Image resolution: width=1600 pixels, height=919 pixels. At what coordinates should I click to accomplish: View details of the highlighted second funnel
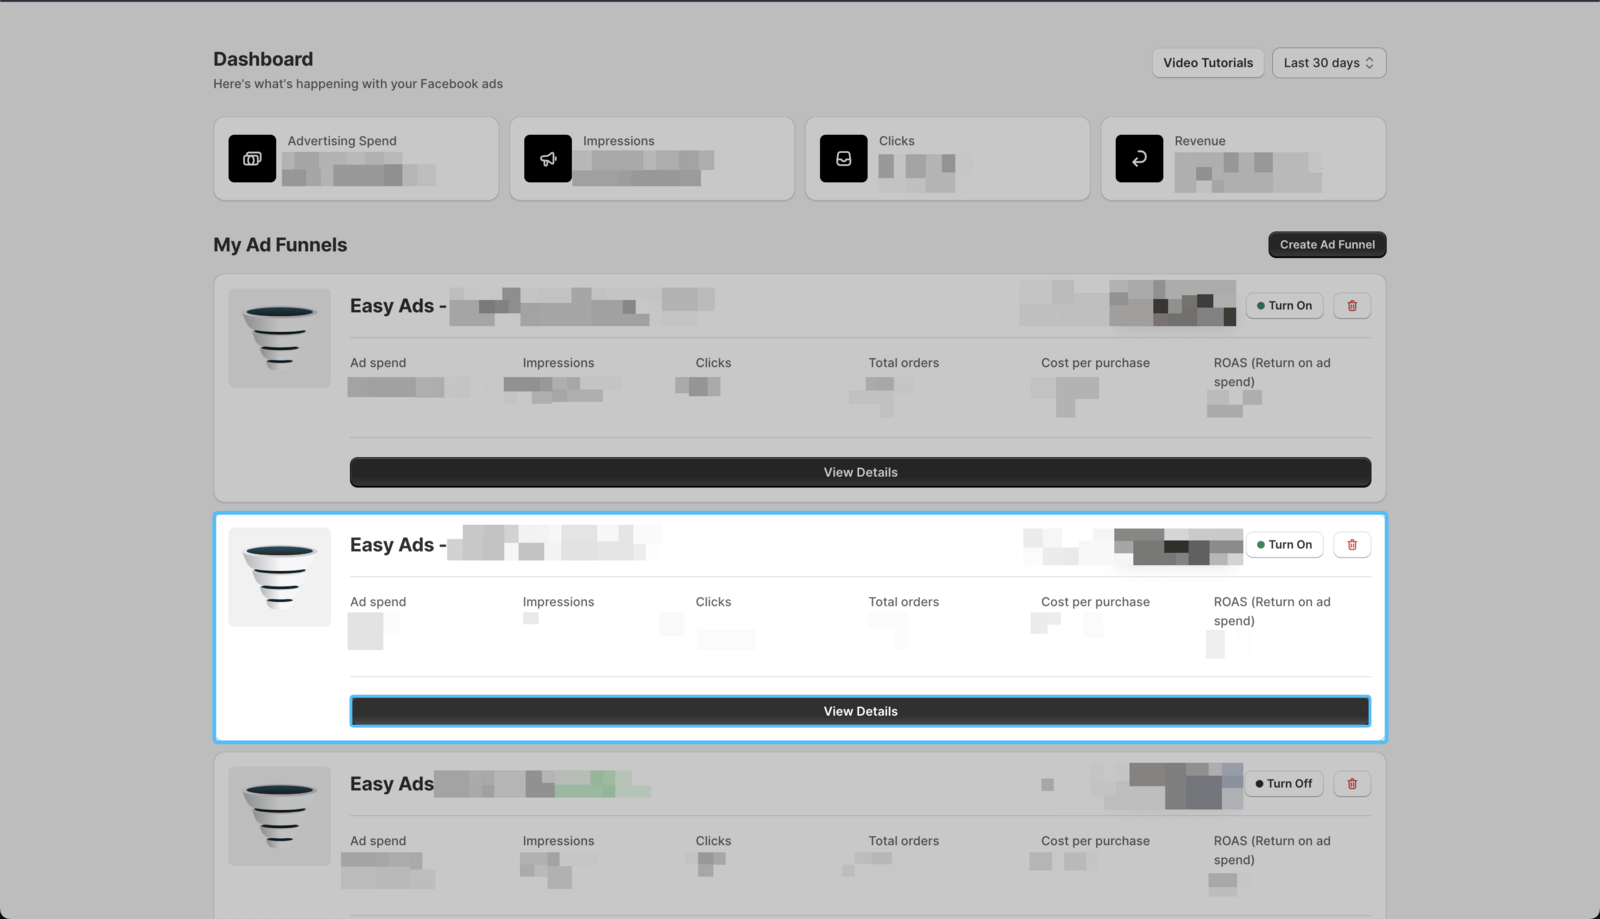point(860,711)
